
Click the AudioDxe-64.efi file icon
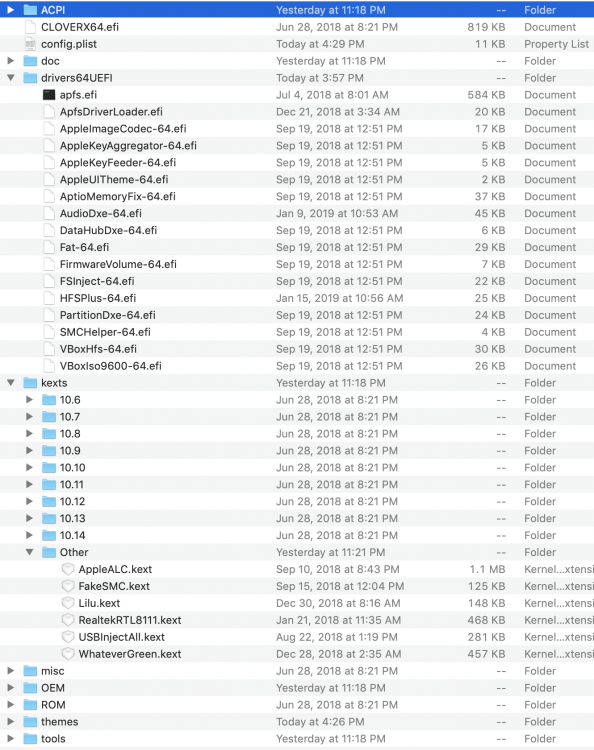click(x=49, y=213)
